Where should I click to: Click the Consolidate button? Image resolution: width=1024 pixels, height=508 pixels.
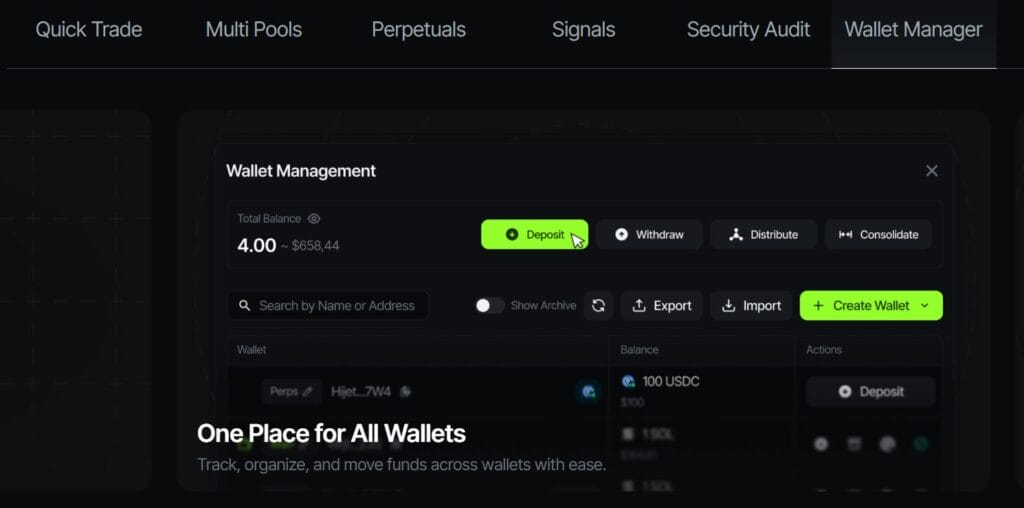tap(878, 235)
